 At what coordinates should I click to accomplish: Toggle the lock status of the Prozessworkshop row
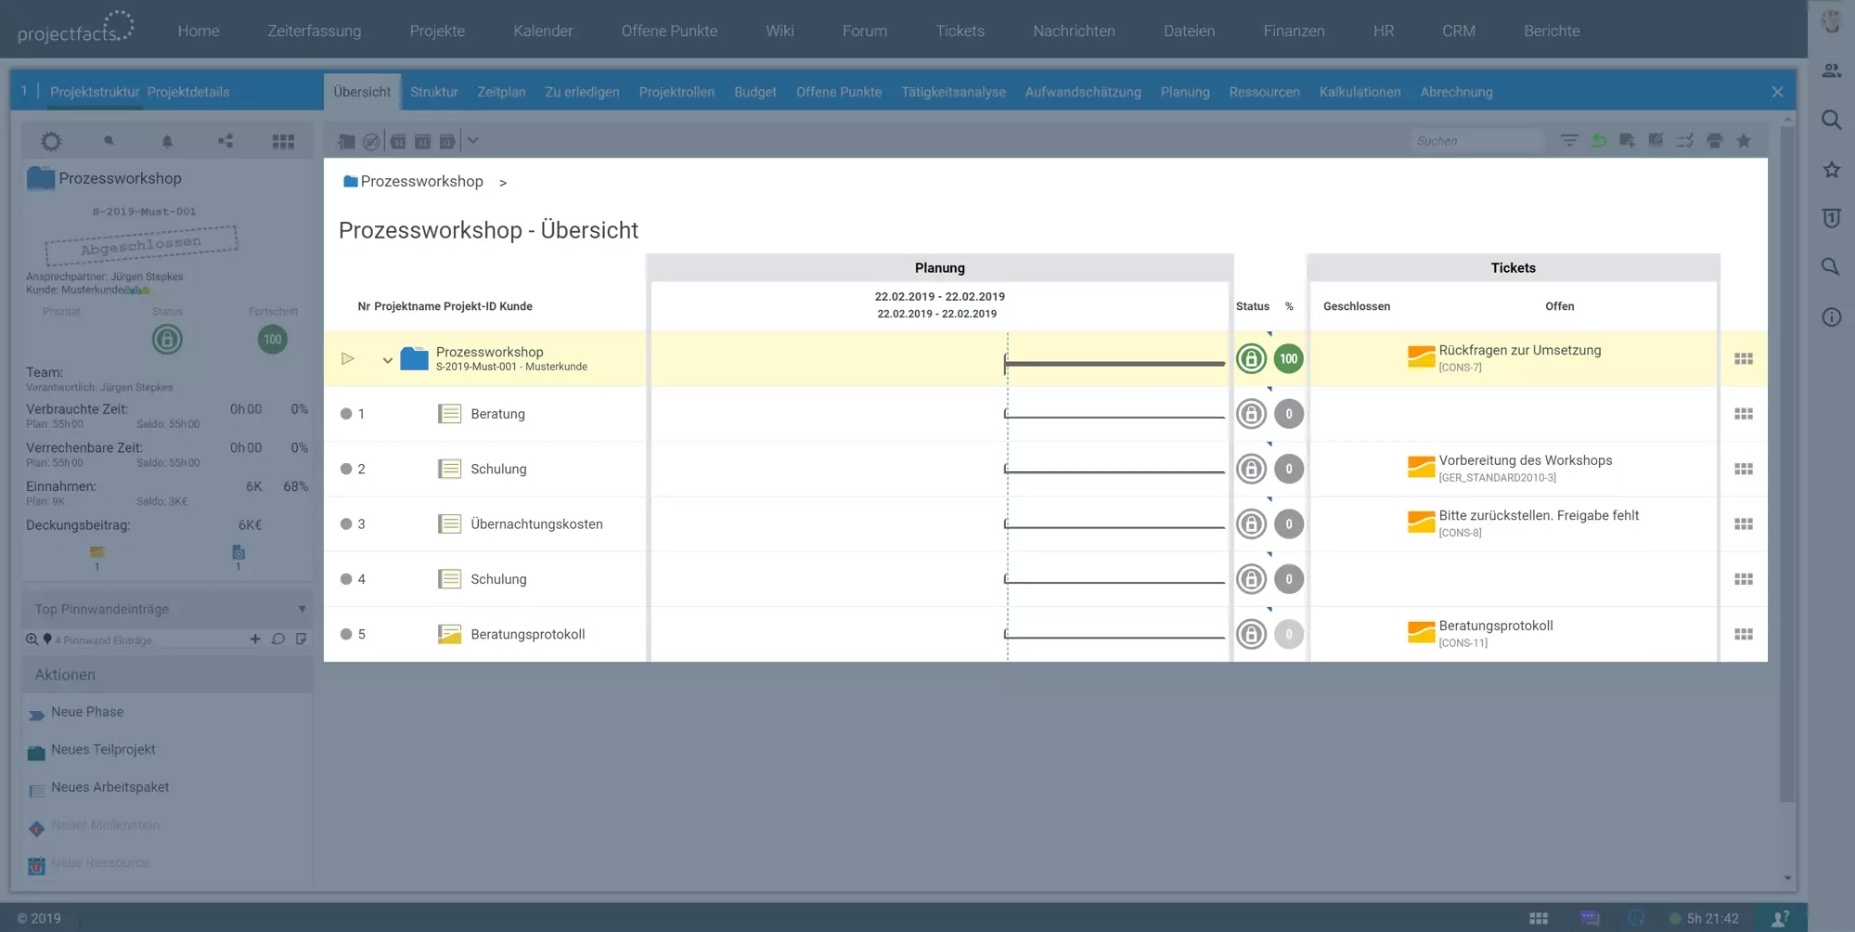coord(1251,359)
